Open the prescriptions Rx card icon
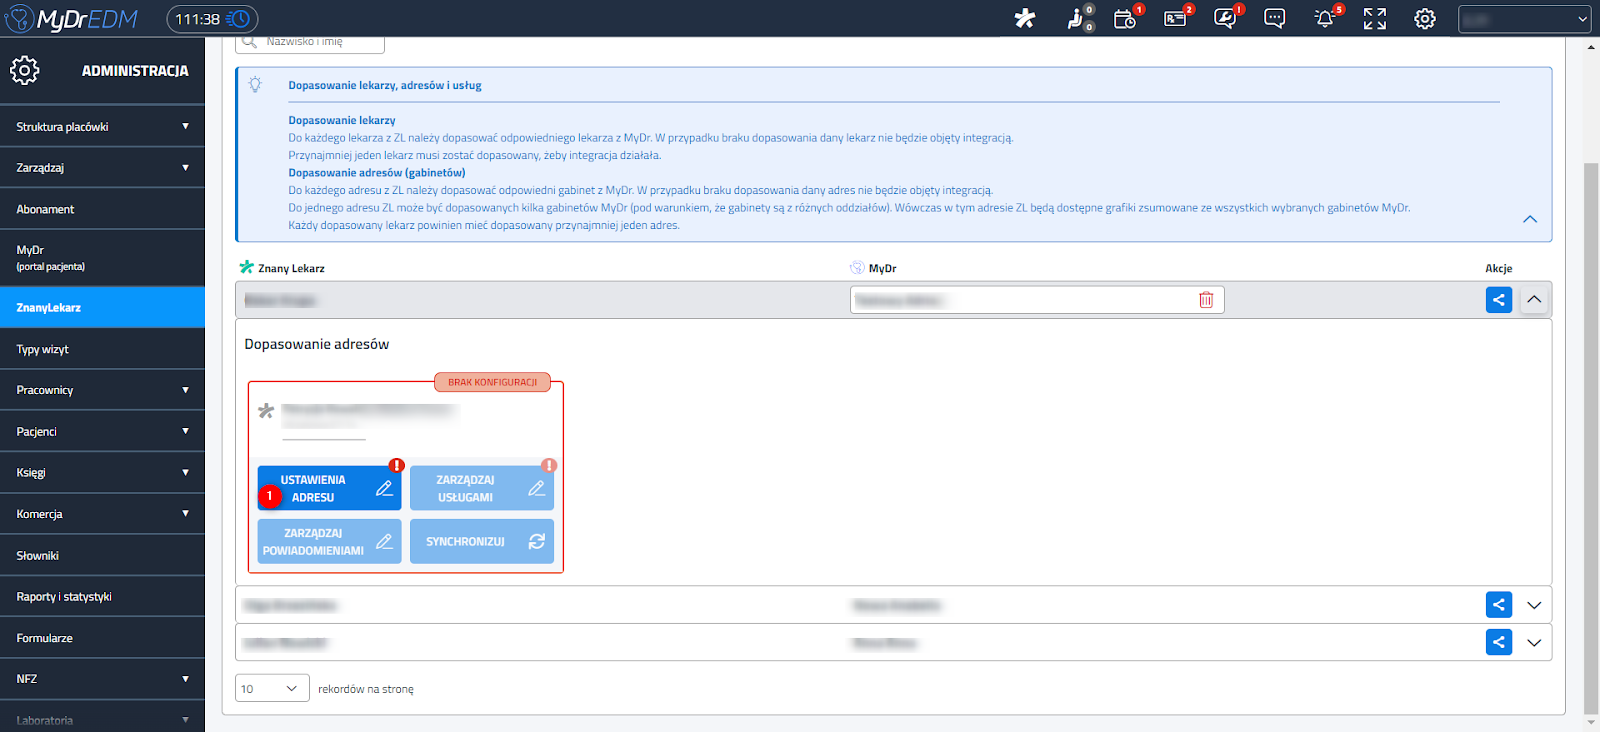The image size is (1600, 732). click(1175, 18)
